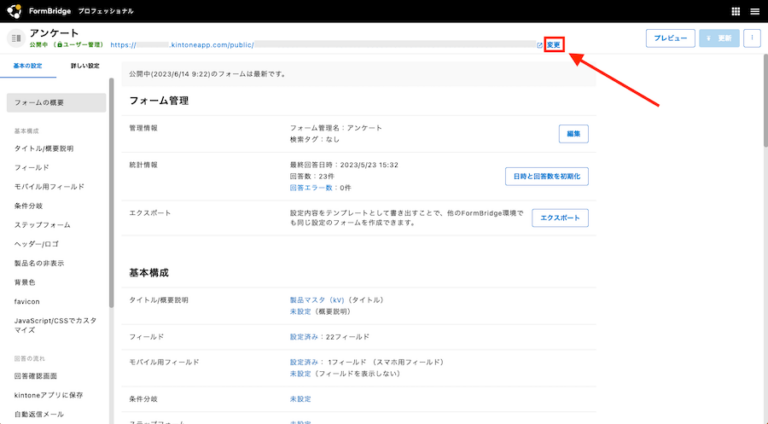Viewport: 768px width, 424px height.
Task: Open form URL via external link icon
Action: (x=540, y=45)
